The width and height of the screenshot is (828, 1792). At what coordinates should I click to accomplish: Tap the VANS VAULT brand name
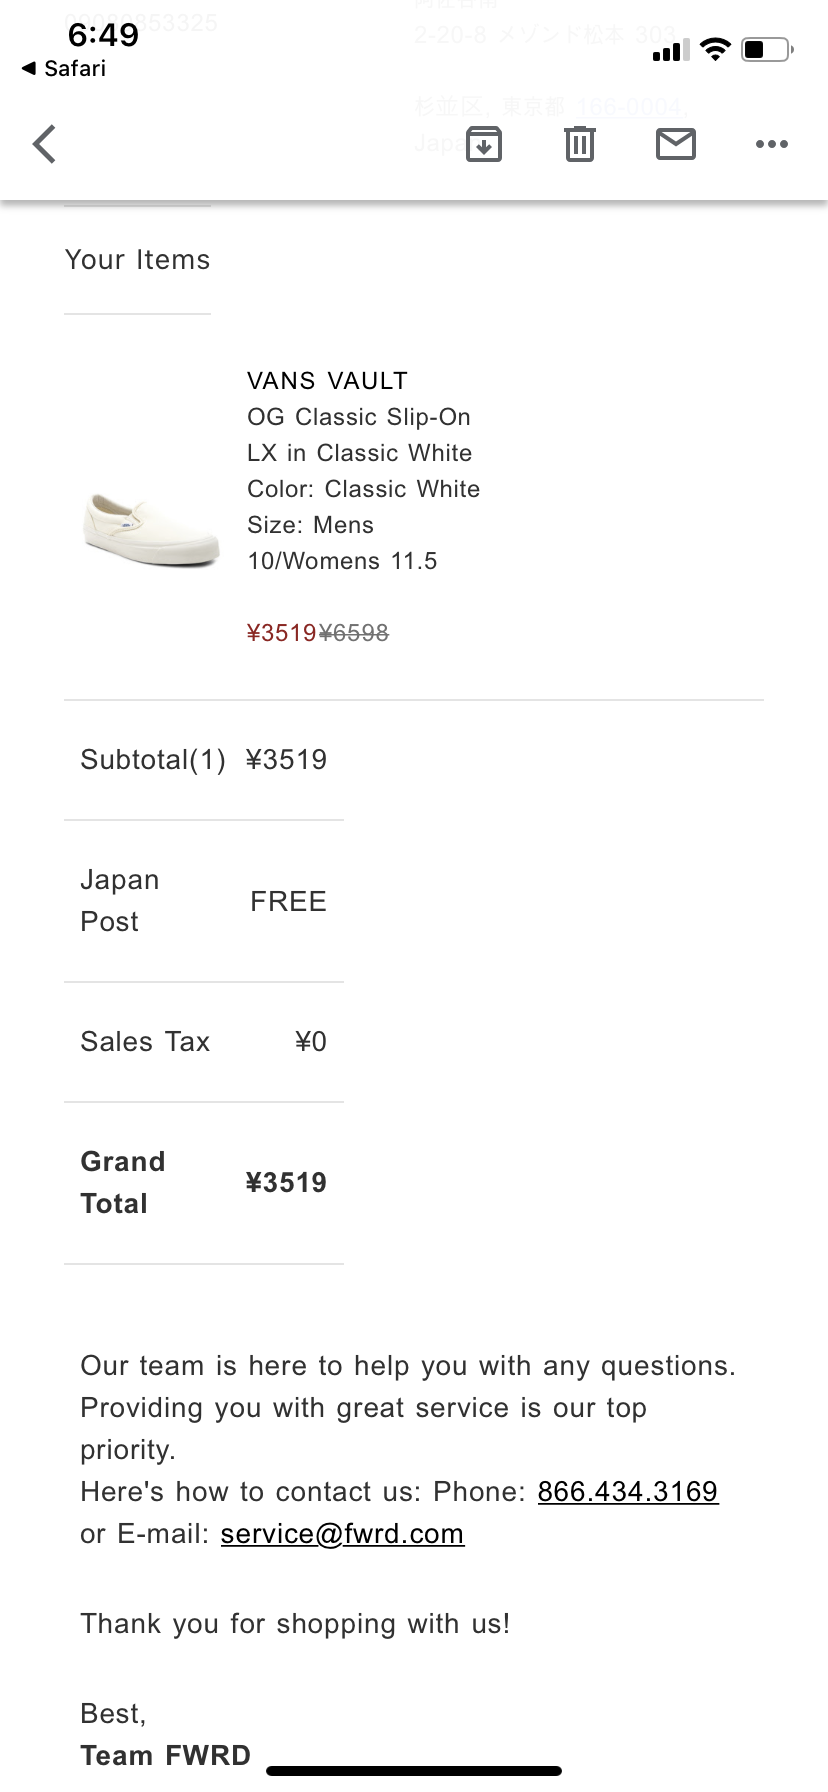pos(327,380)
